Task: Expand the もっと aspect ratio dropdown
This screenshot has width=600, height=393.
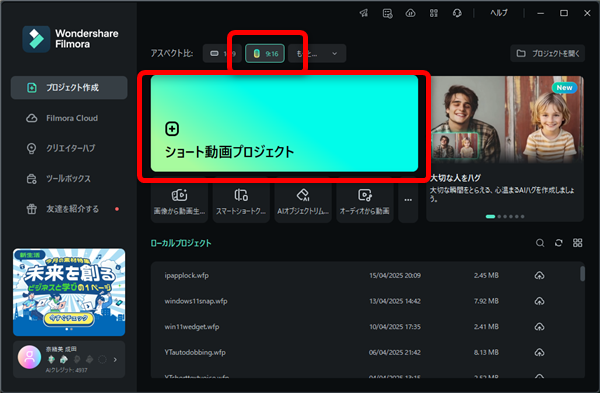Action: [317, 54]
